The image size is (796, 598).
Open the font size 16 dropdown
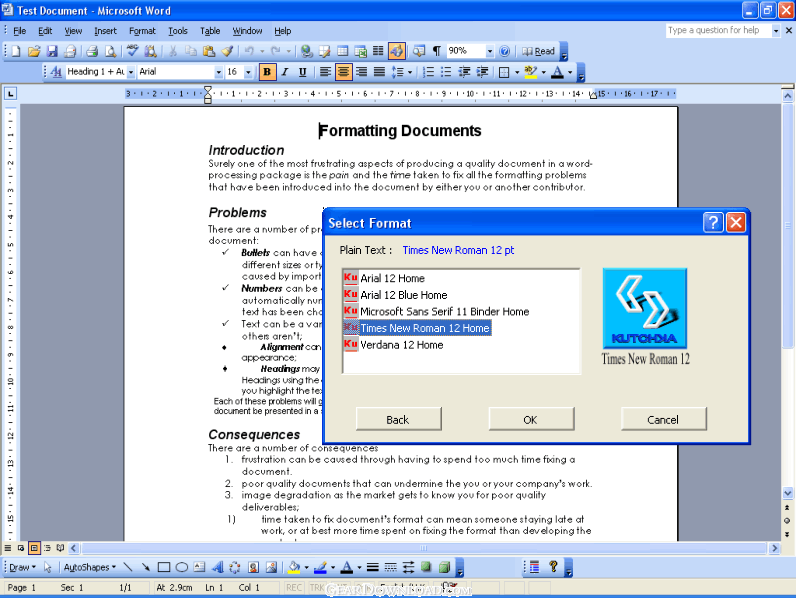(x=248, y=72)
